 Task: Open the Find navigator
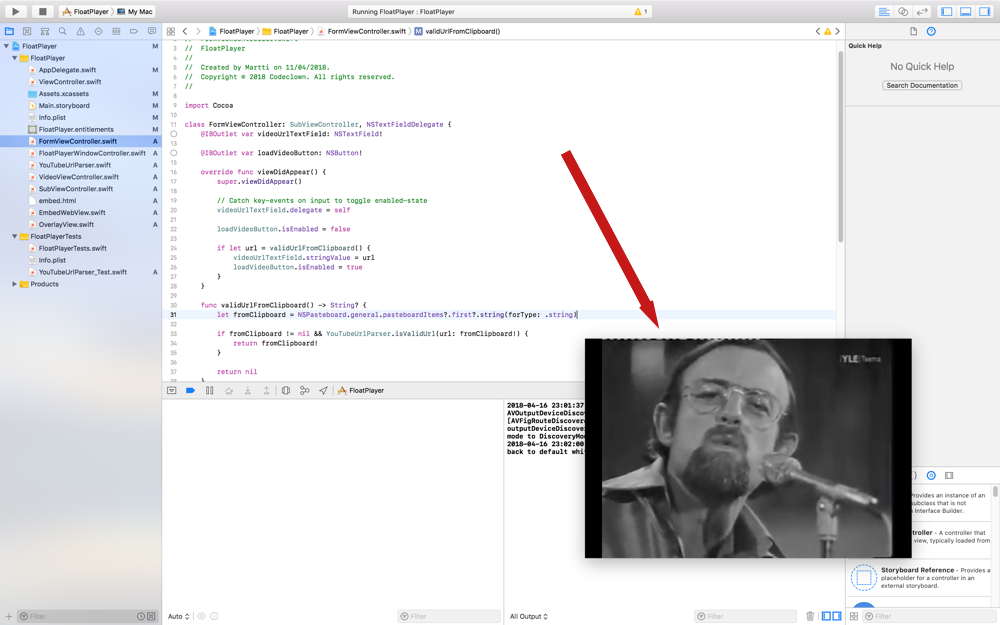(x=62, y=31)
